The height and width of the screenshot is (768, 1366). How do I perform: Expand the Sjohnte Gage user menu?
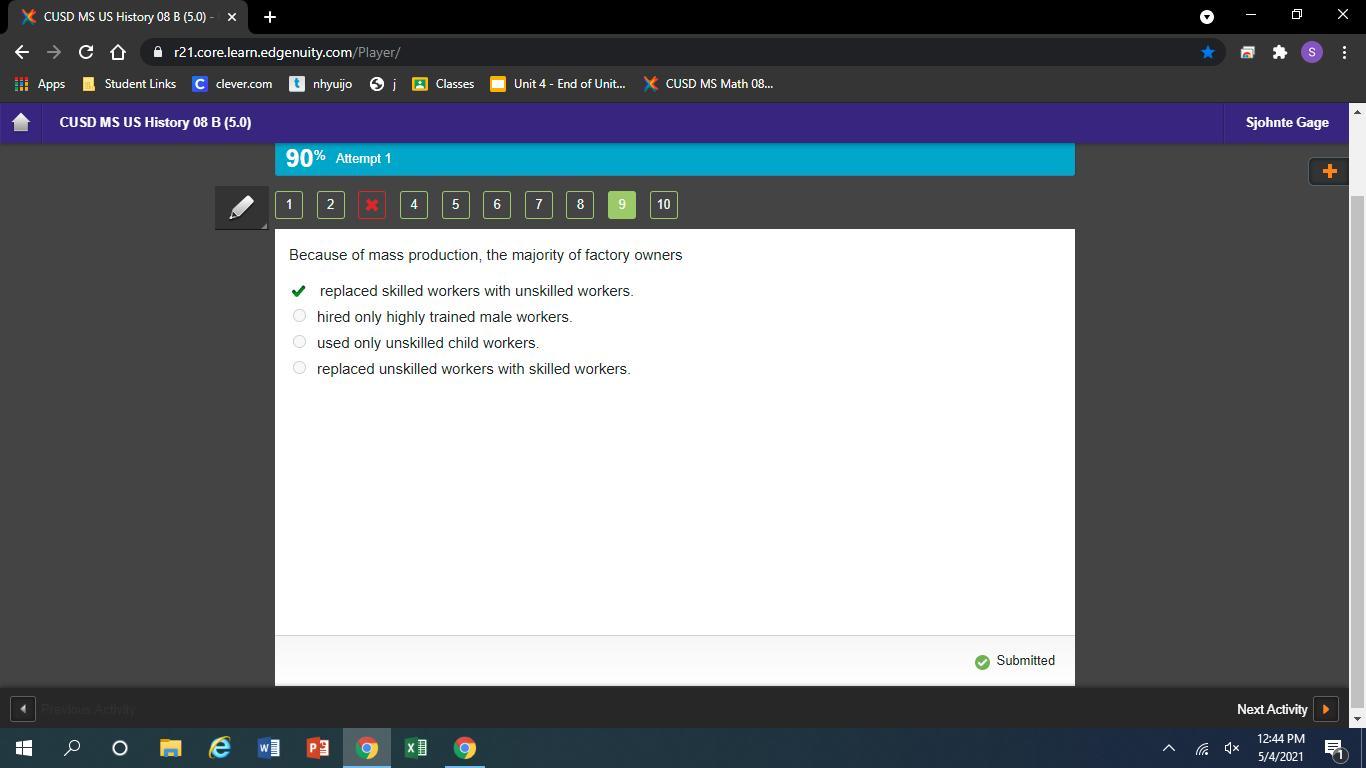[1286, 123]
